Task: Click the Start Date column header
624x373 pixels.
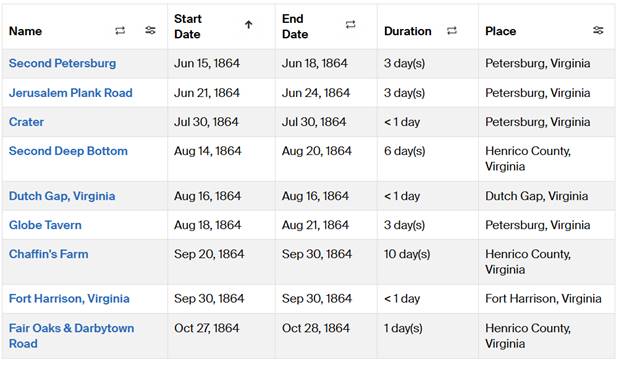Action: [188, 26]
